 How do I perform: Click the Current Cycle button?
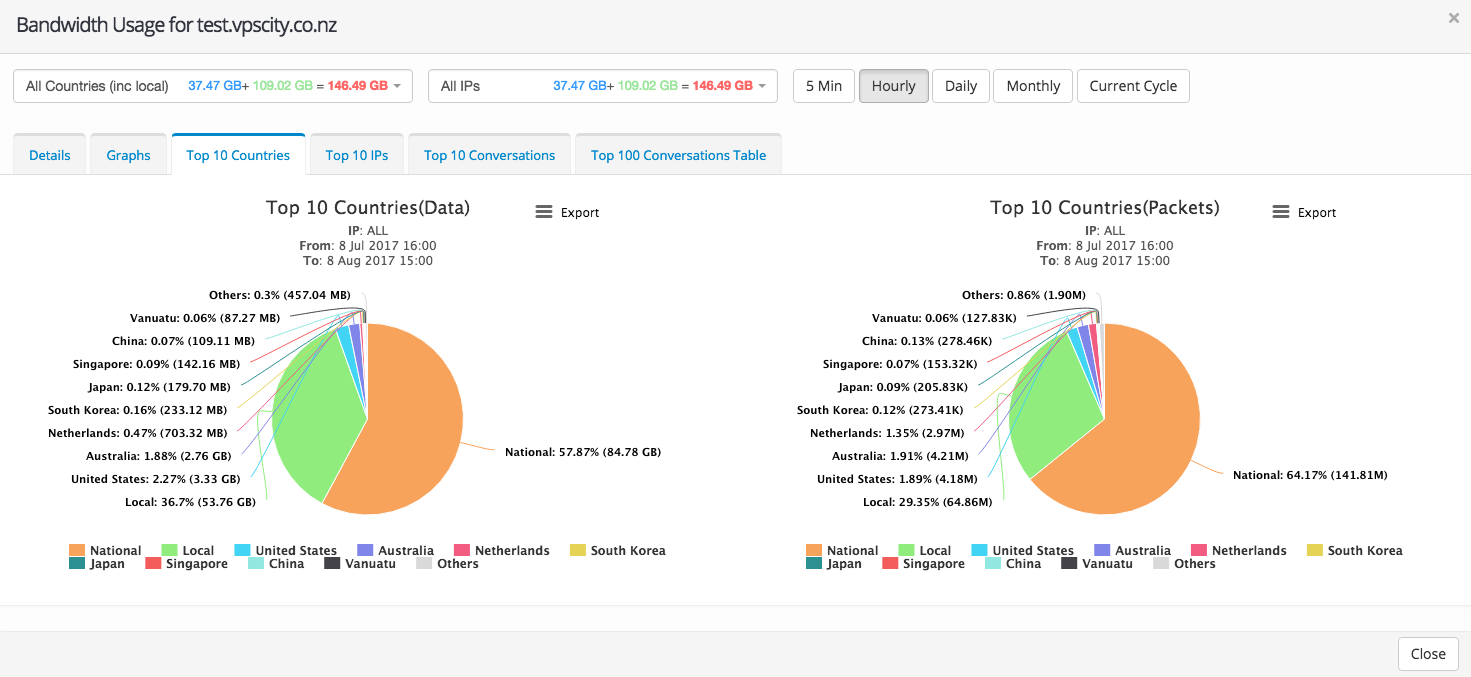point(1132,86)
